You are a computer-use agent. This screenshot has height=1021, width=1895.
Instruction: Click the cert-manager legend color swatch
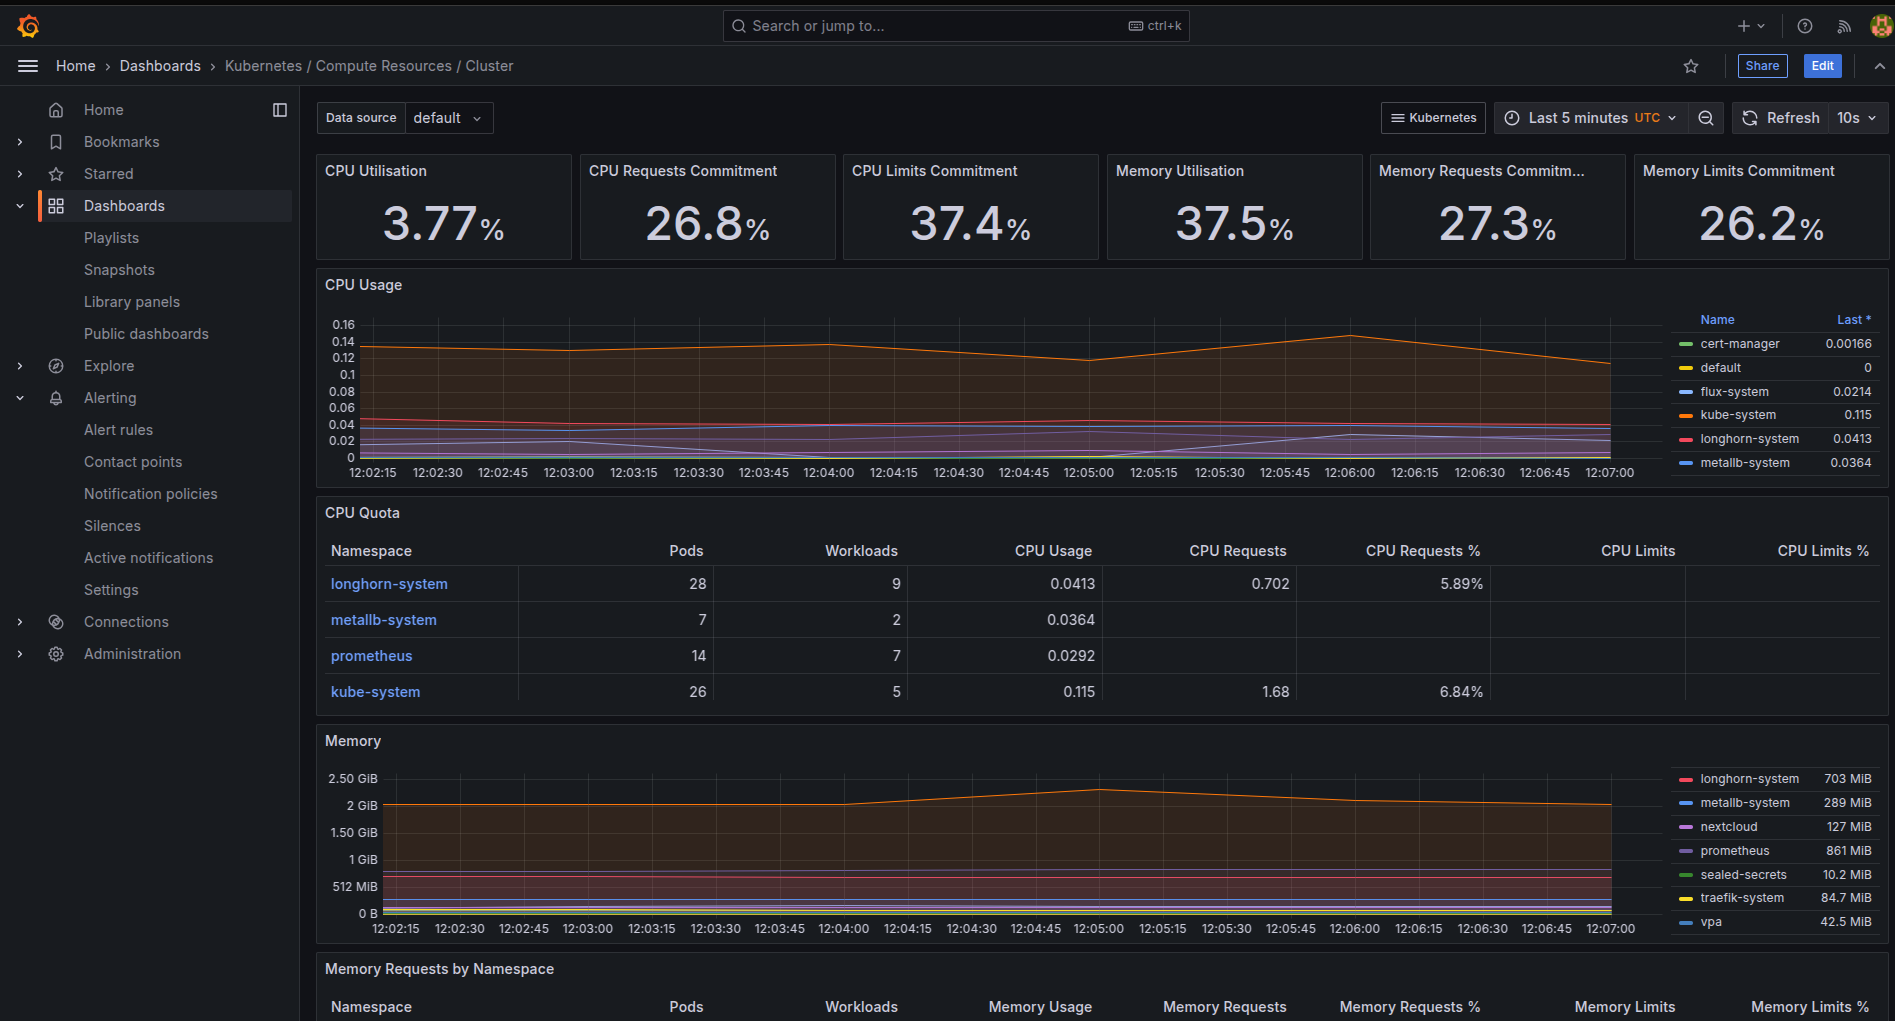pos(1686,344)
